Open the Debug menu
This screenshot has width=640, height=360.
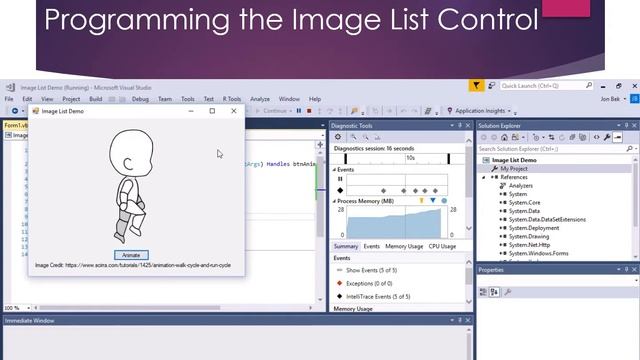(140, 99)
